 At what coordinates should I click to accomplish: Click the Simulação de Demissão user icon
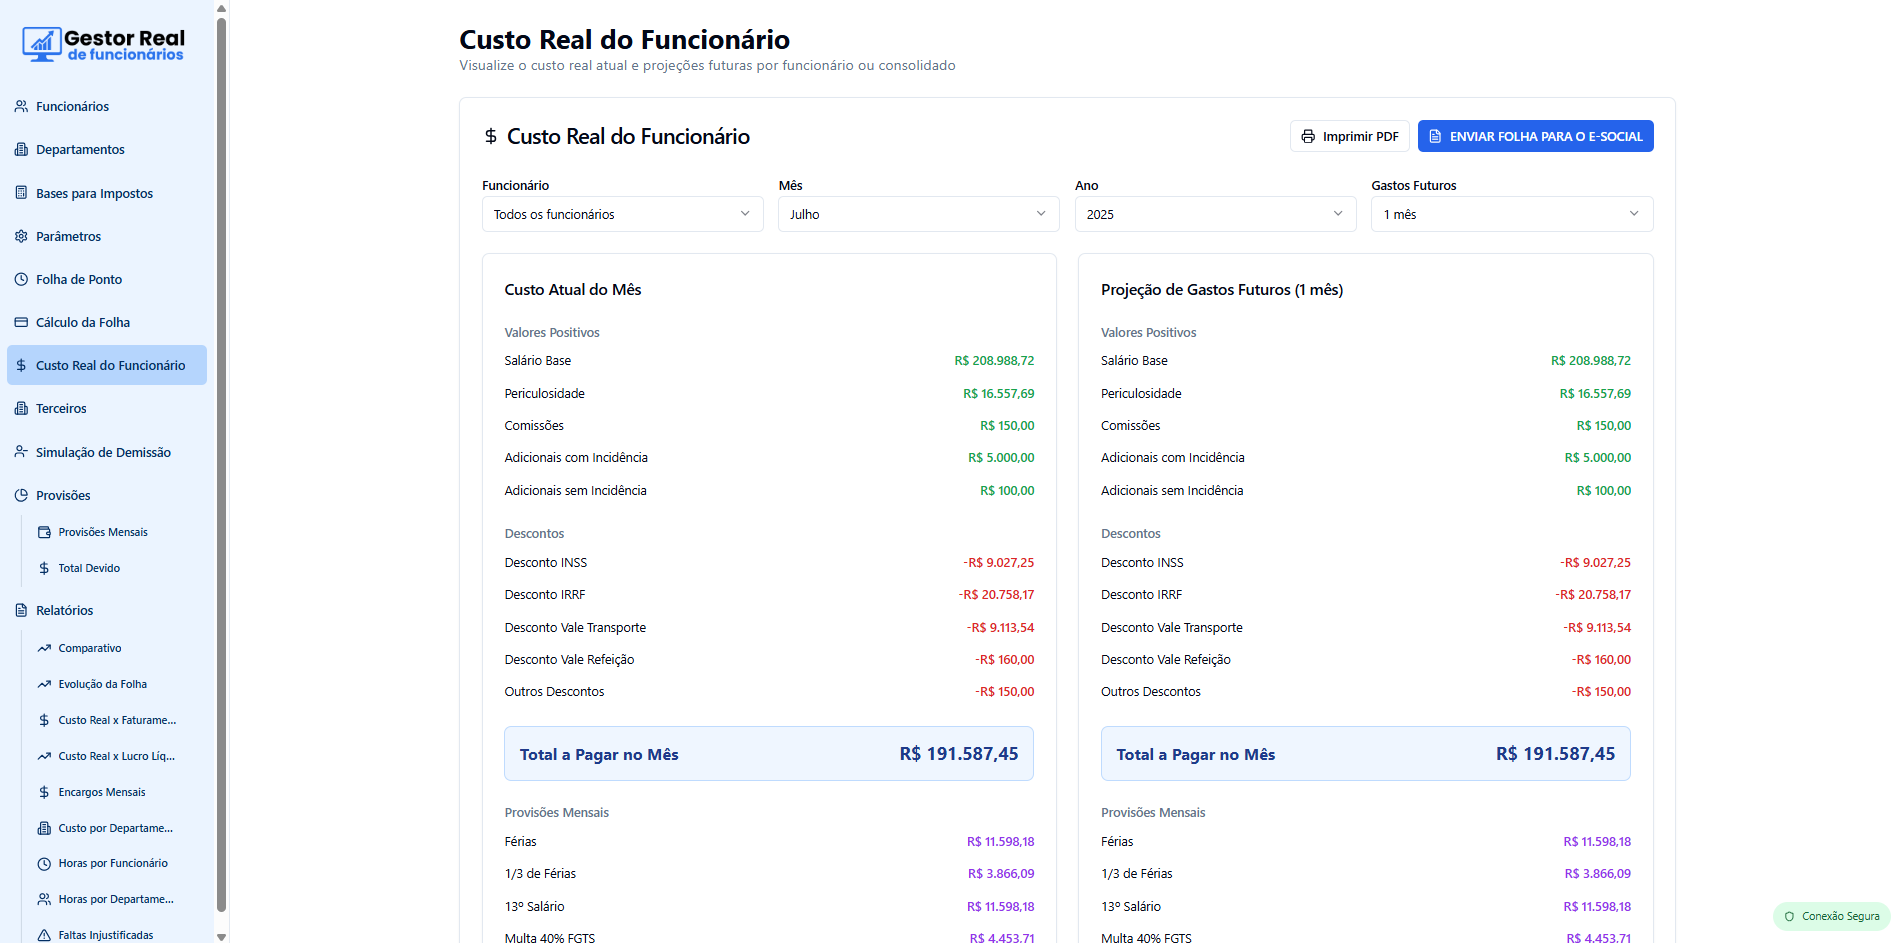[21, 452]
